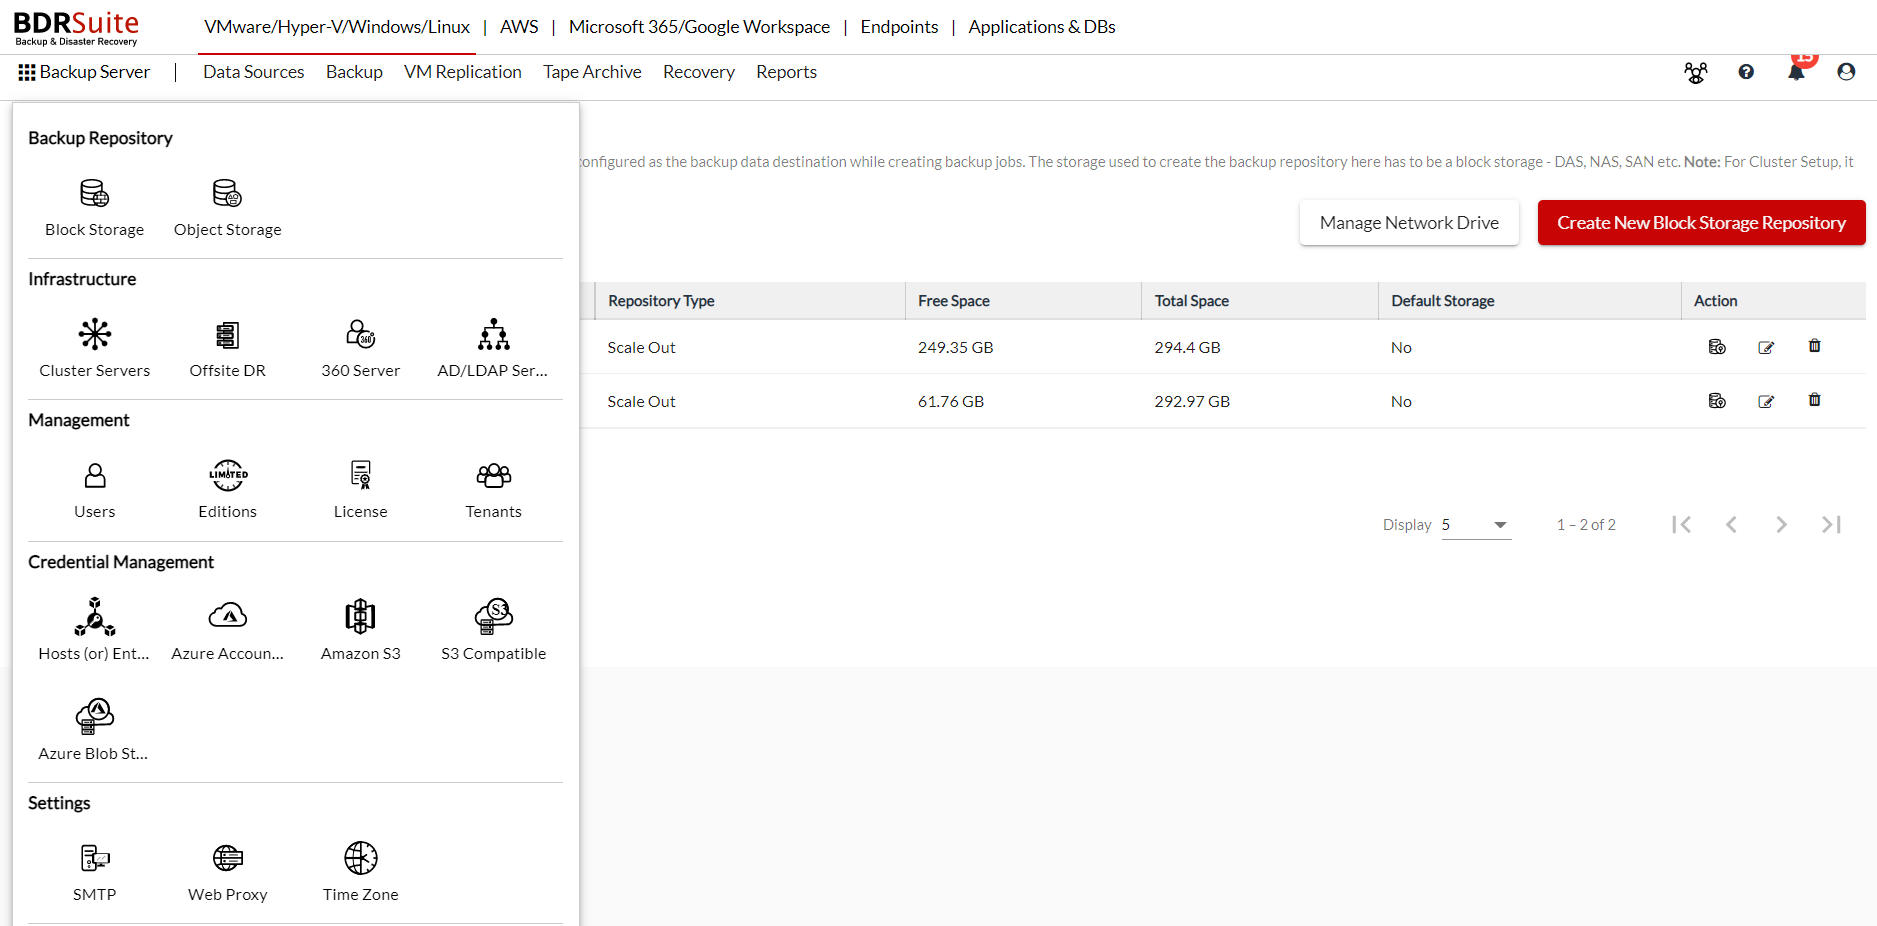Manage storage for the 294.4 GB repository

pos(1717,347)
